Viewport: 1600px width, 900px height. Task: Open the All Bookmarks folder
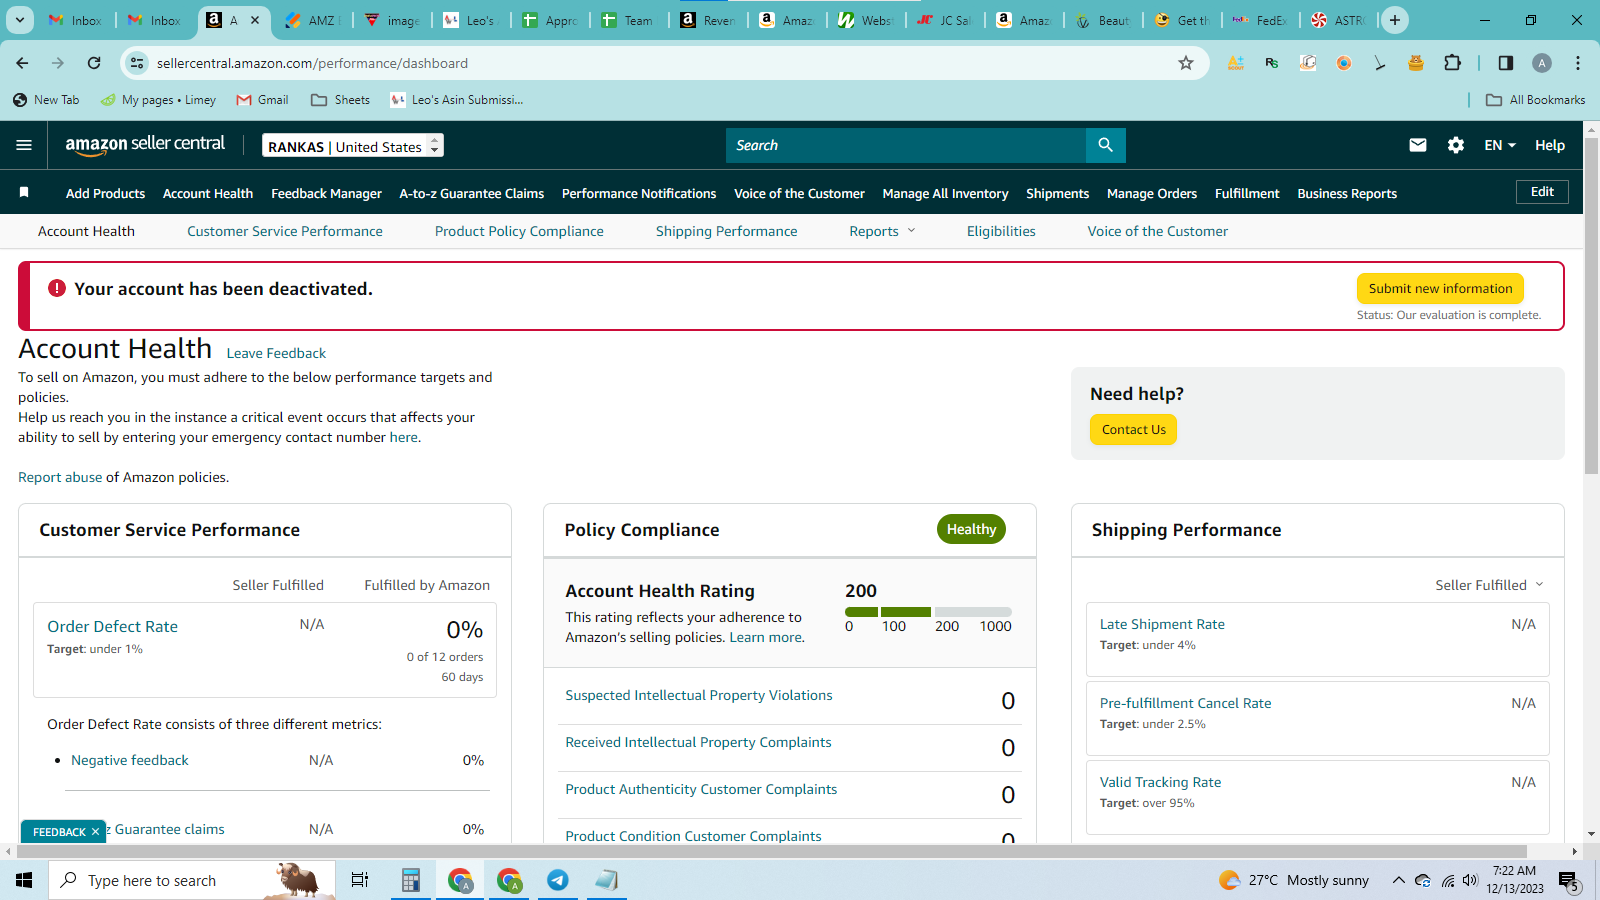pos(1535,100)
